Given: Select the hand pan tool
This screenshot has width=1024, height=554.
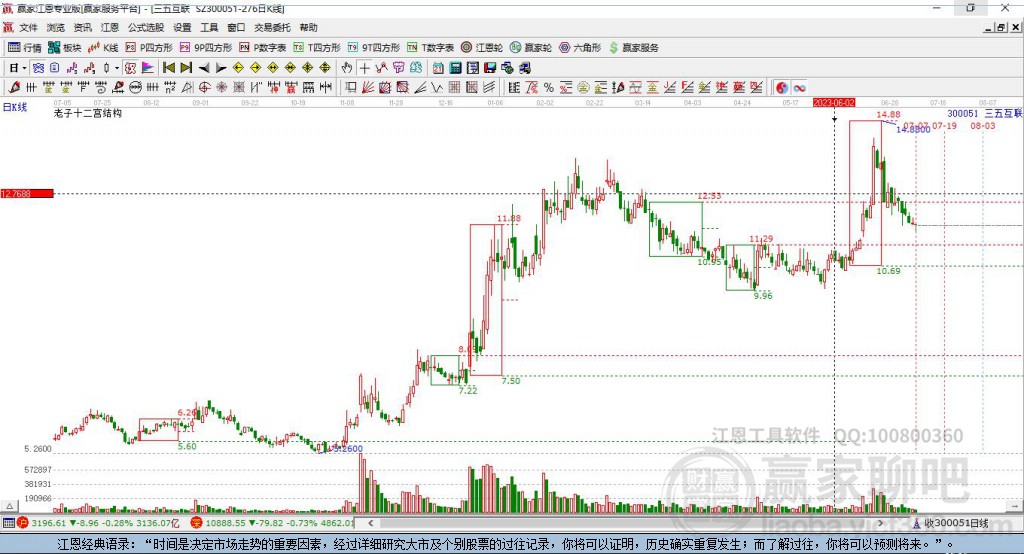Looking at the screenshot, I should click(x=347, y=68).
